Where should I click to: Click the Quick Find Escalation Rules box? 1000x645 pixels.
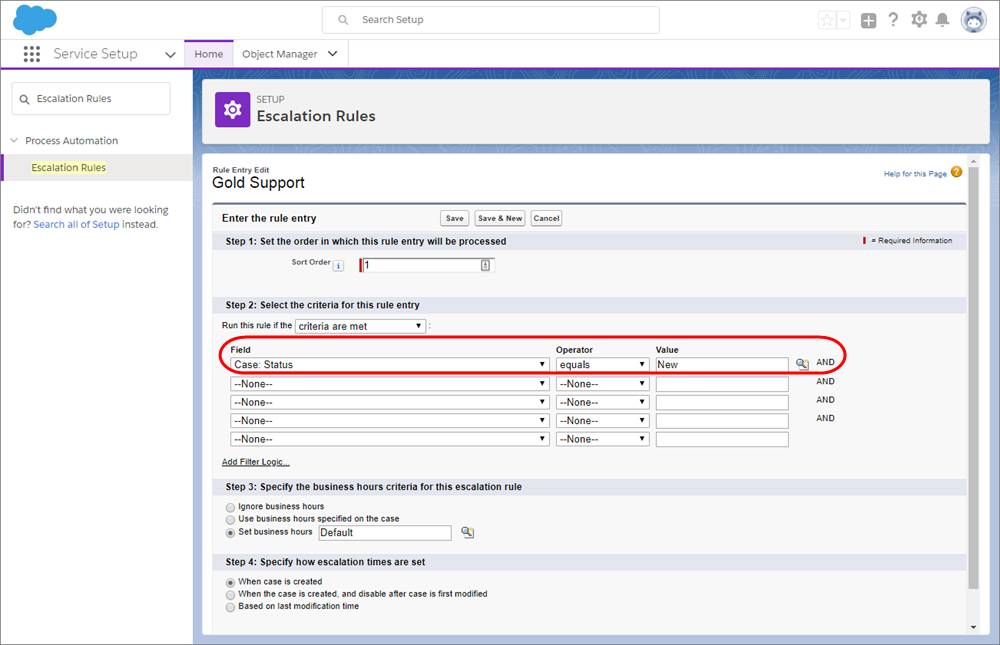(x=91, y=99)
